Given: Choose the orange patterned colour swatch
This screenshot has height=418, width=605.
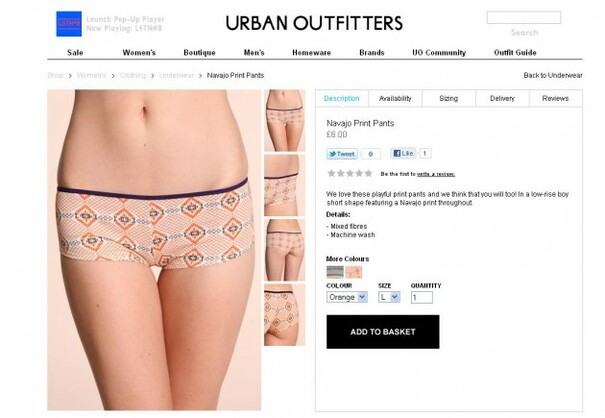Looking at the screenshot, I should 354,272.
